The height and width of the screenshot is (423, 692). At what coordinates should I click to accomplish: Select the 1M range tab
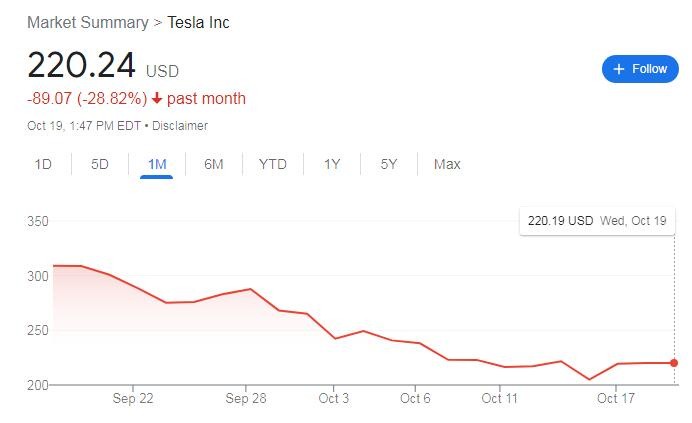[156, 164]
